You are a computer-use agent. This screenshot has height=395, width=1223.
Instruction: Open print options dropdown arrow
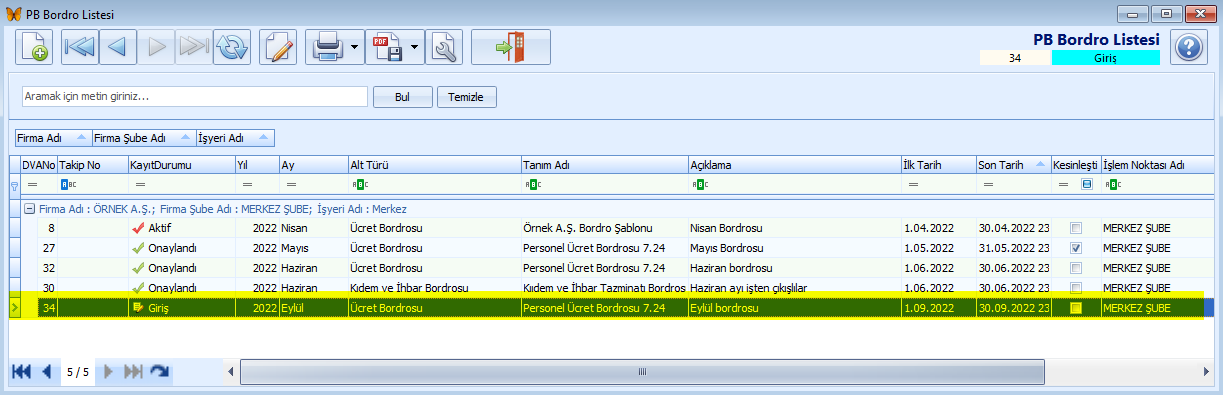coord(355,47)
